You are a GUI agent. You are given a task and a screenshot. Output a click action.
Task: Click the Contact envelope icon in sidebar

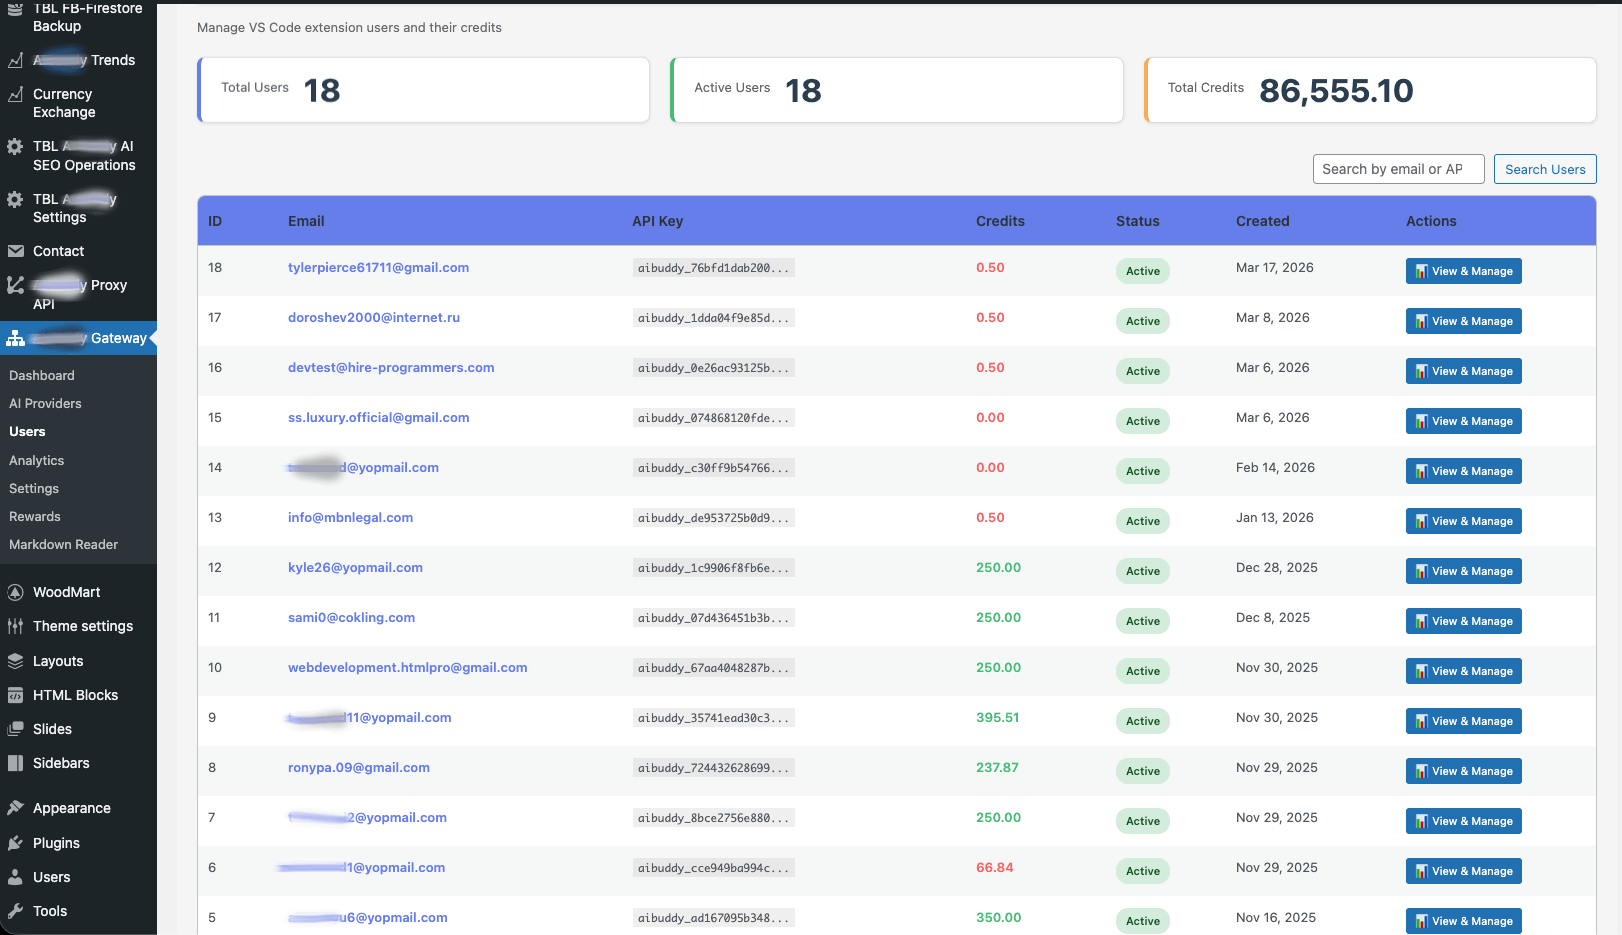click(15, 251)
